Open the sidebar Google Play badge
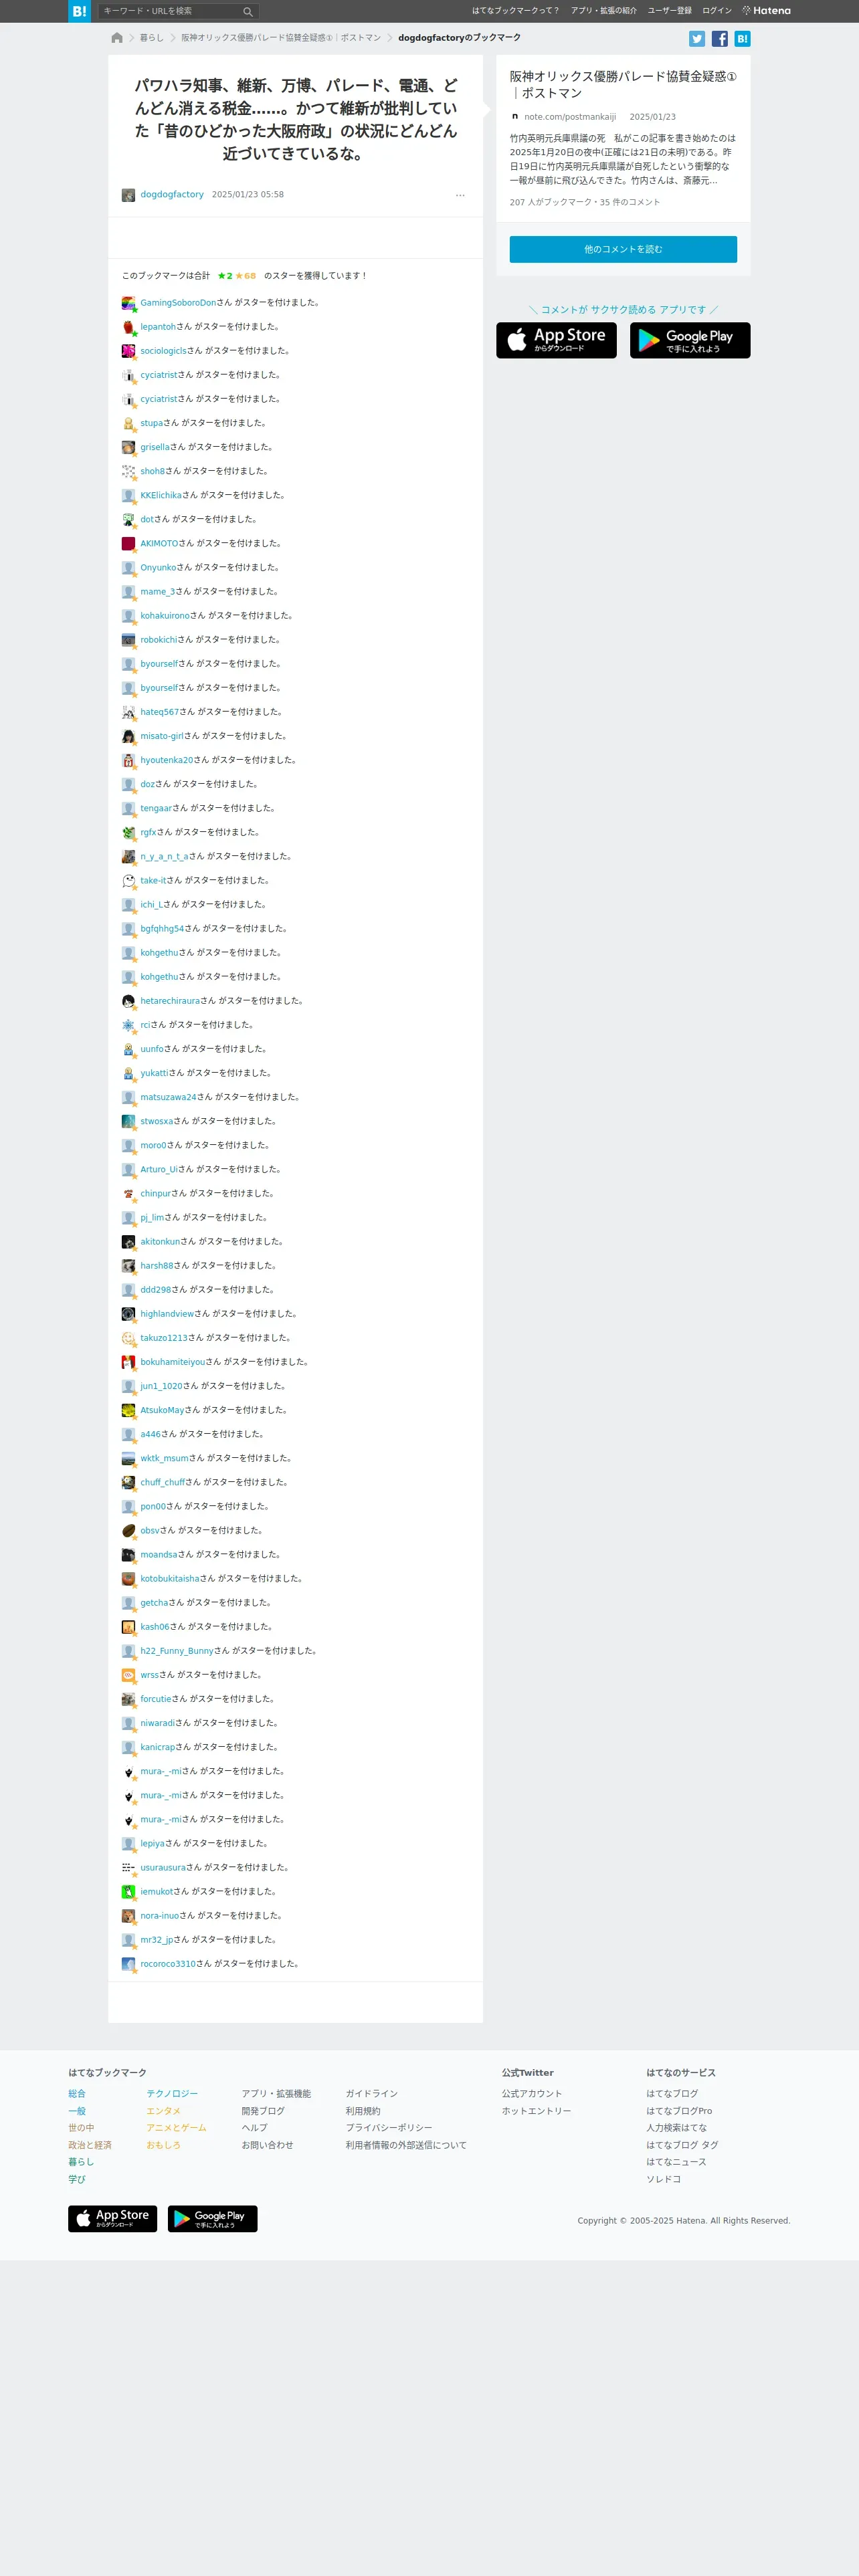859x2576 pixels. [690, 340]
